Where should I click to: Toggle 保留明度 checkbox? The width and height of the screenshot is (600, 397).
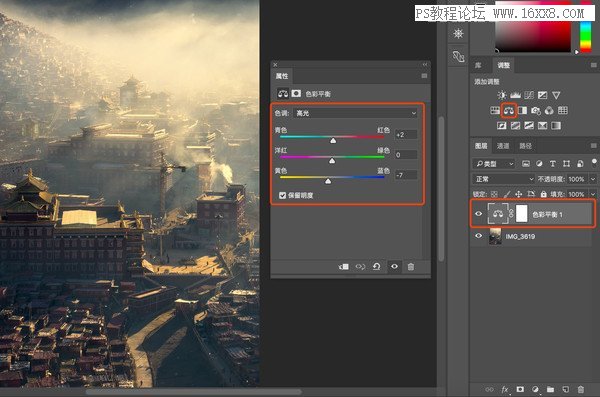click(282, 196)
